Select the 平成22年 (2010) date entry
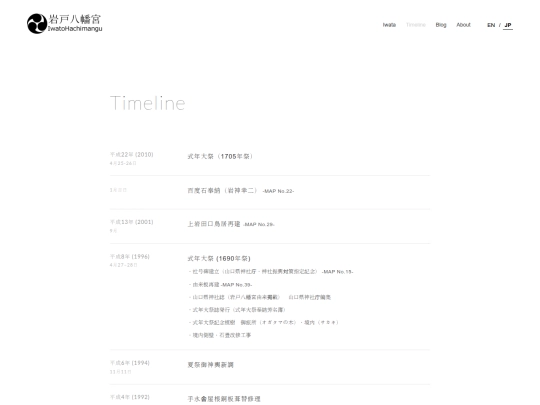The height and width of the screenshot is (405, 540). click(132, 155)
